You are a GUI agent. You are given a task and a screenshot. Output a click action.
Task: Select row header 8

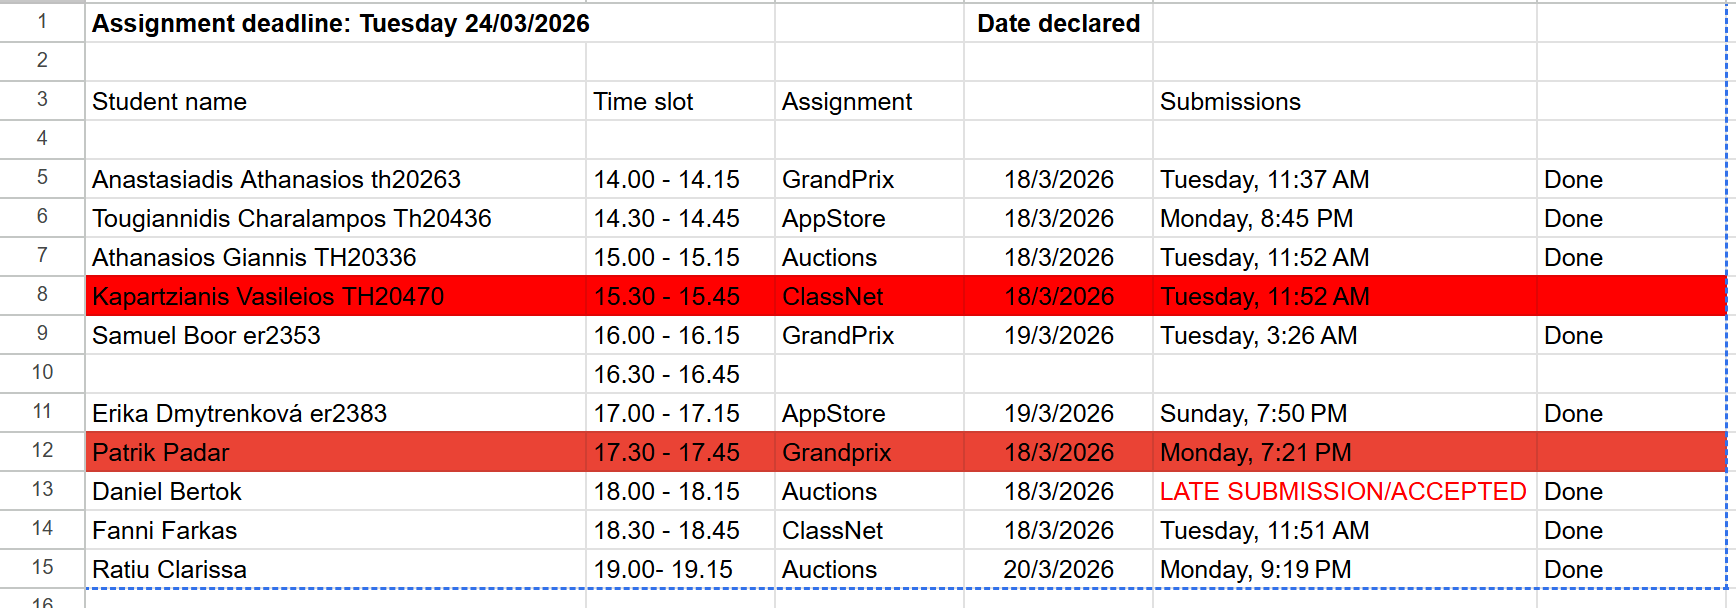click(x=42, y=295)
